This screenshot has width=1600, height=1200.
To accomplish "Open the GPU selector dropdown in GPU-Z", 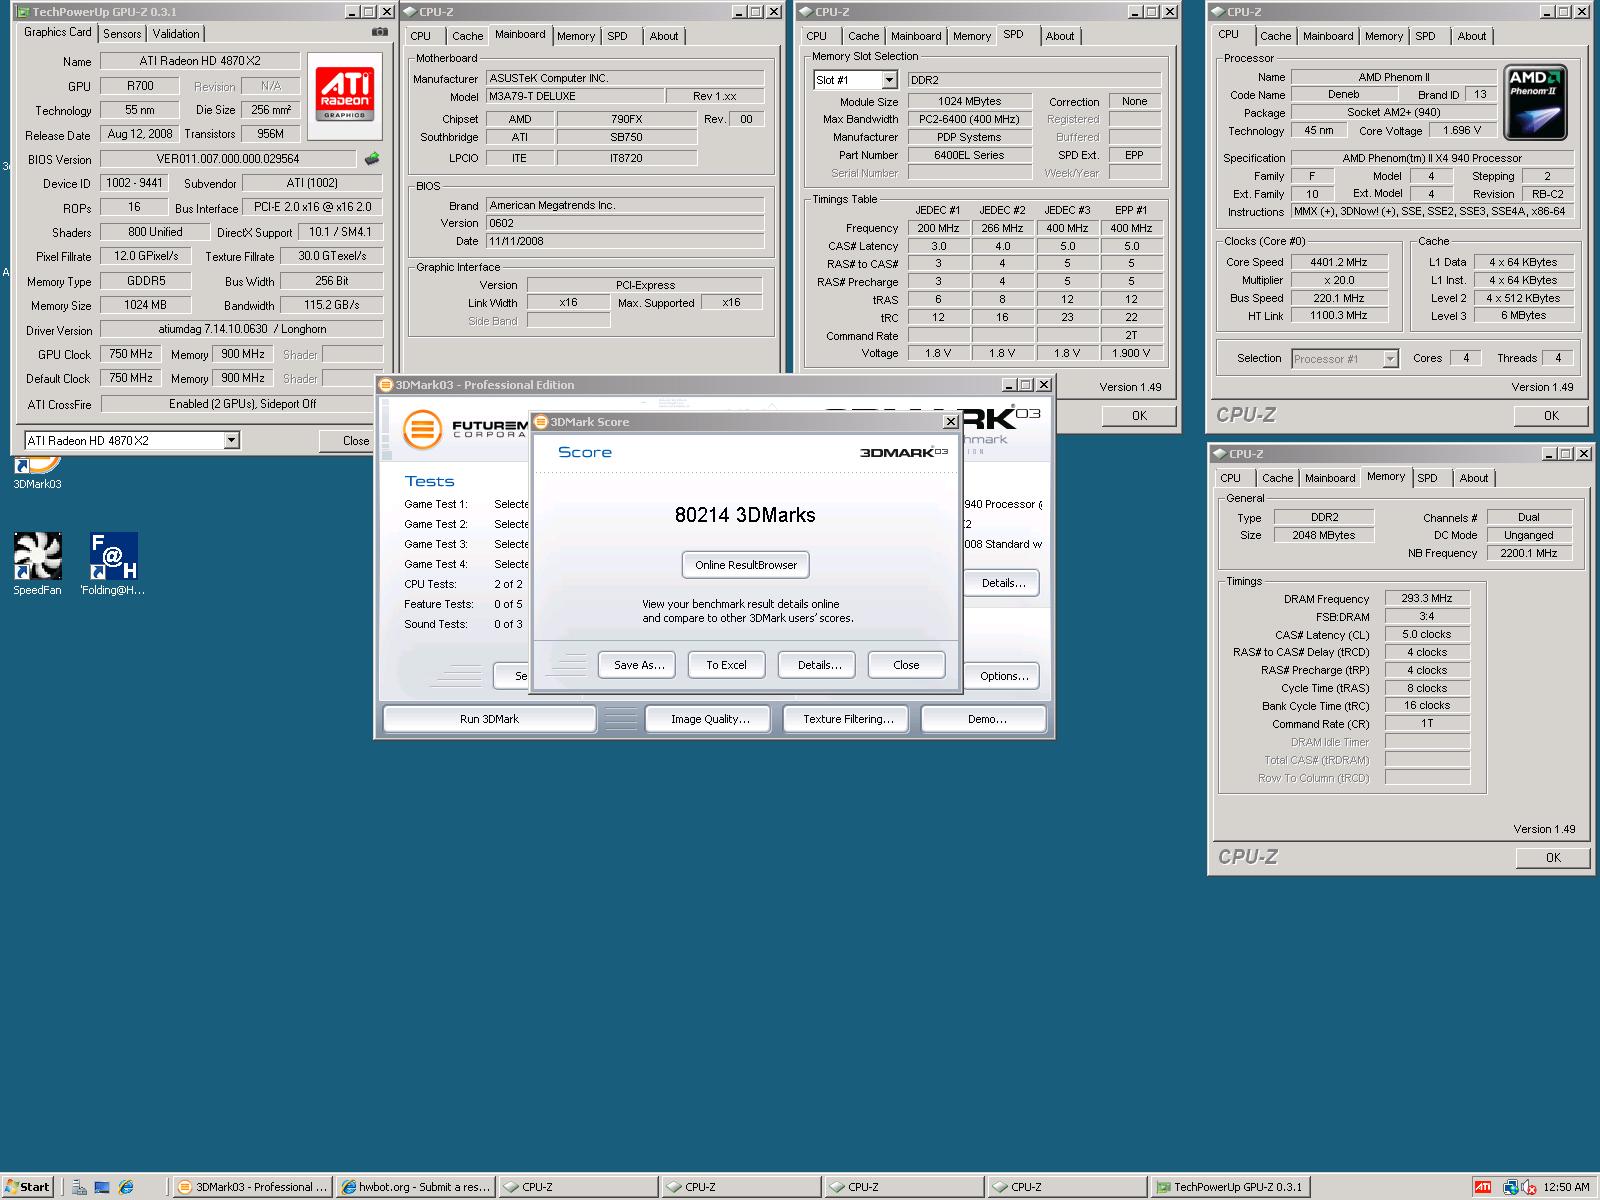I will coord(232,440).
